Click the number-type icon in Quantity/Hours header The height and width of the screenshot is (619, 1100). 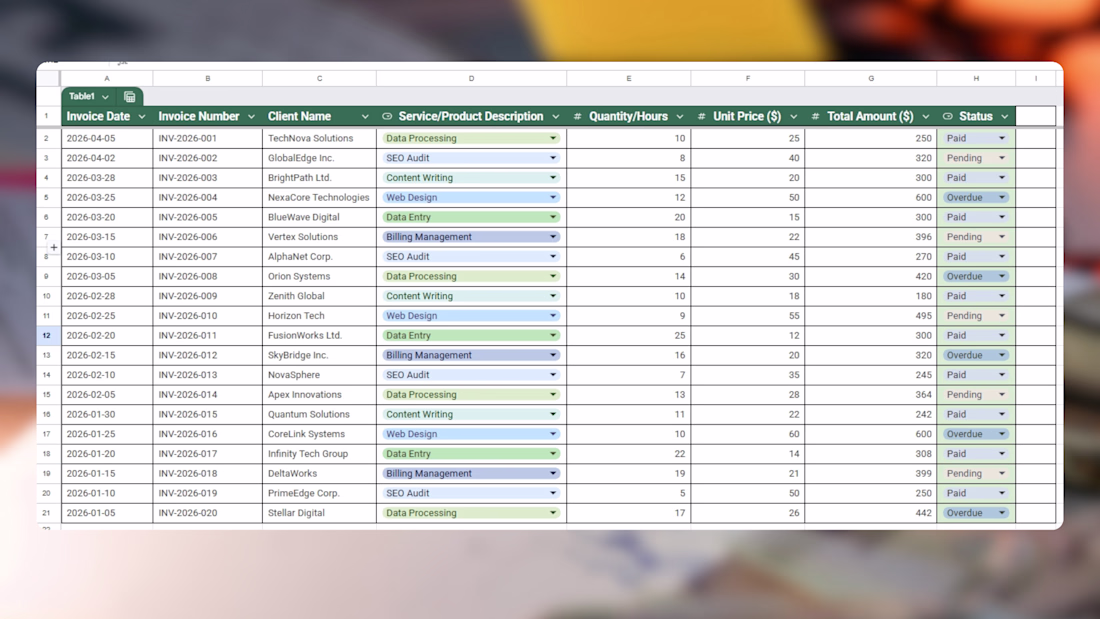click(577, 117)
